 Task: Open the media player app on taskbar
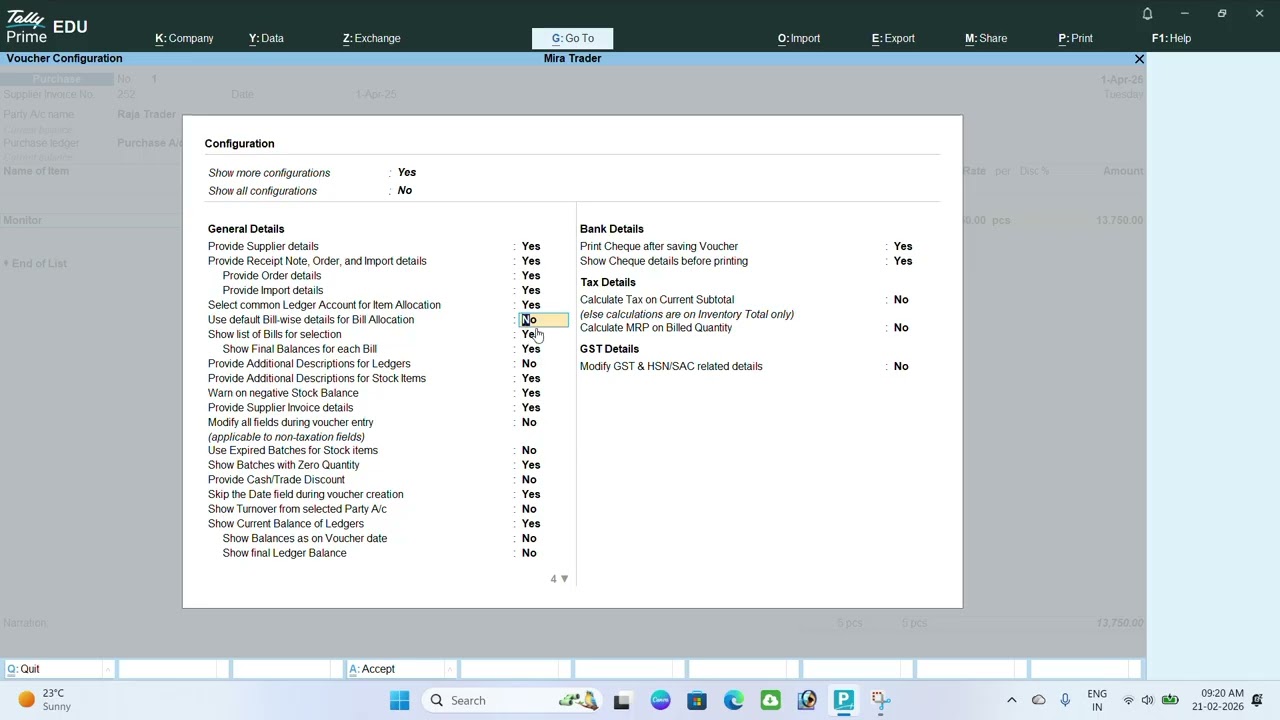coord(807,700)
